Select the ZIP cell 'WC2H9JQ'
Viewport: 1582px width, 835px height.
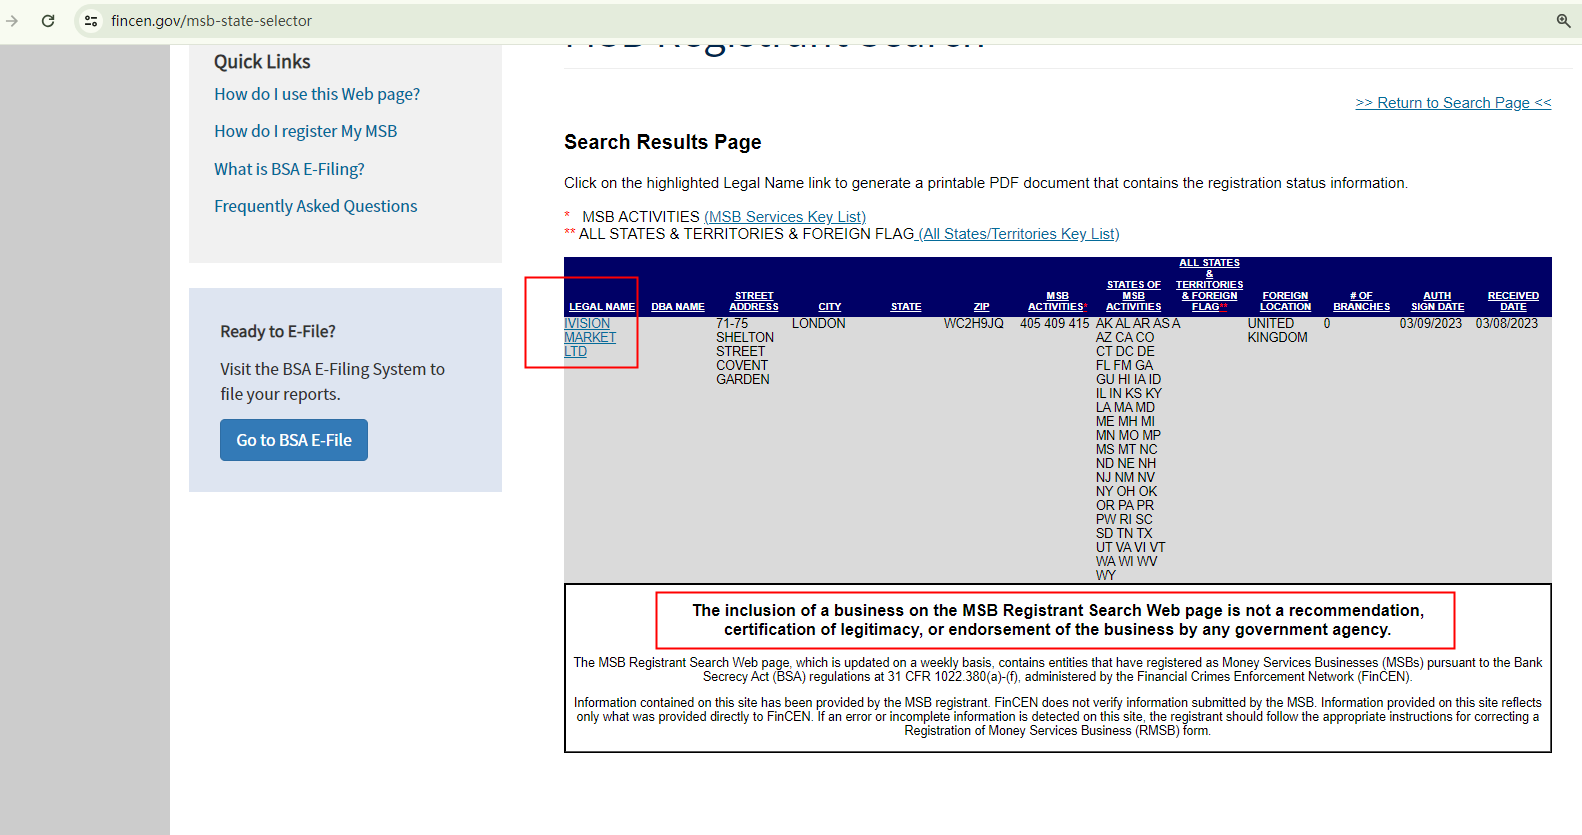(x=974, y=324)
